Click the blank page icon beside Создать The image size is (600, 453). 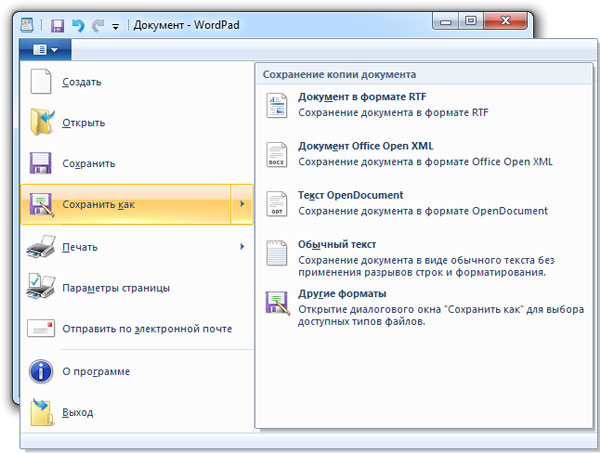[x=41, y=81]
